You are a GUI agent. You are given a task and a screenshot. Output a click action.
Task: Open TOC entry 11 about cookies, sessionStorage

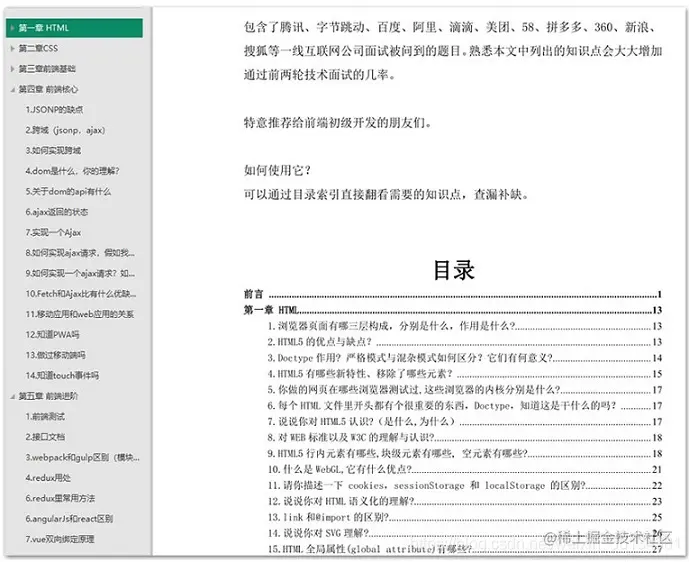pos(465,486)
